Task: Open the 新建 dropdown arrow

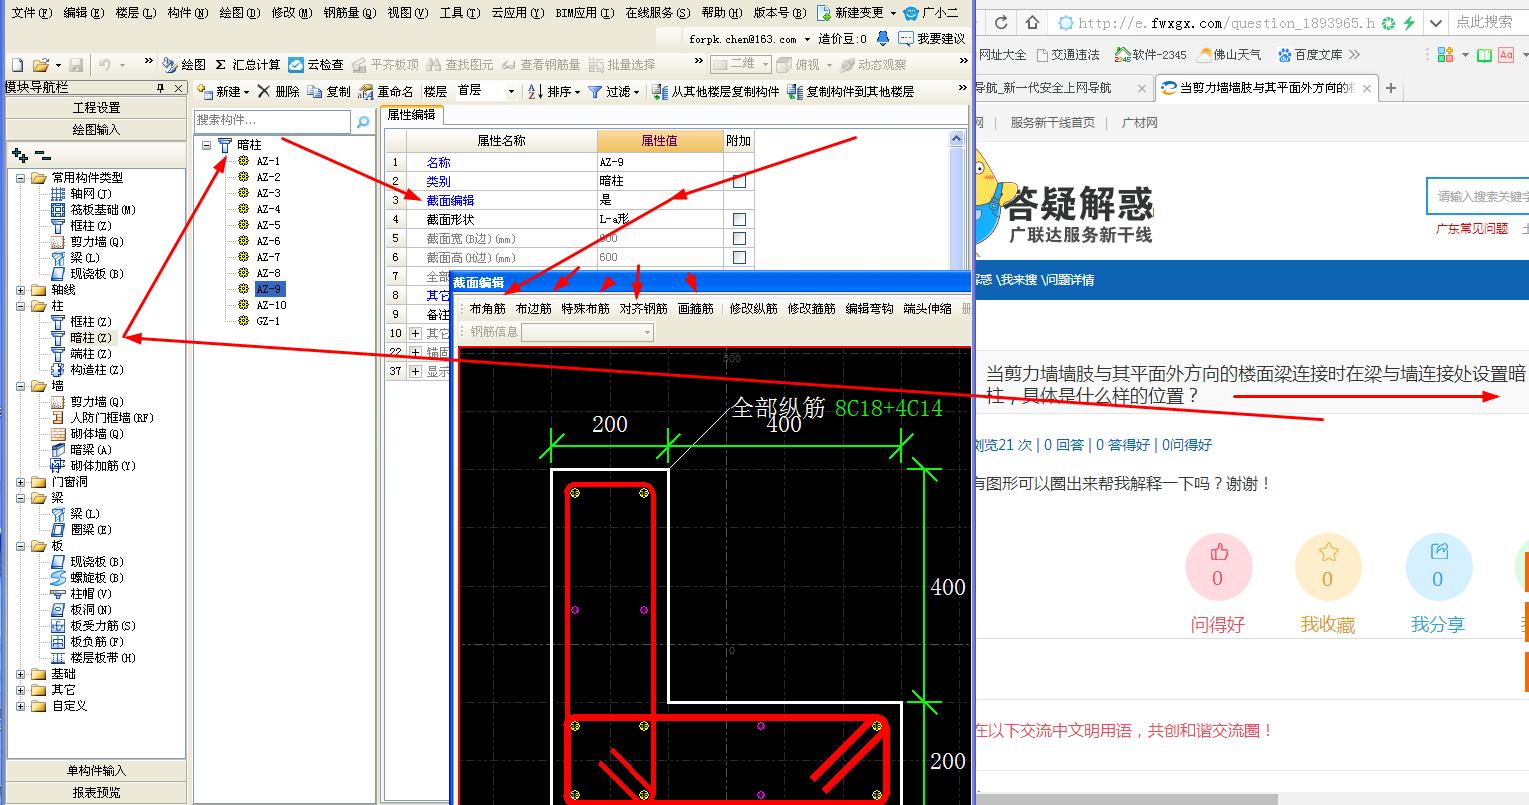Action: coord(247,92)
